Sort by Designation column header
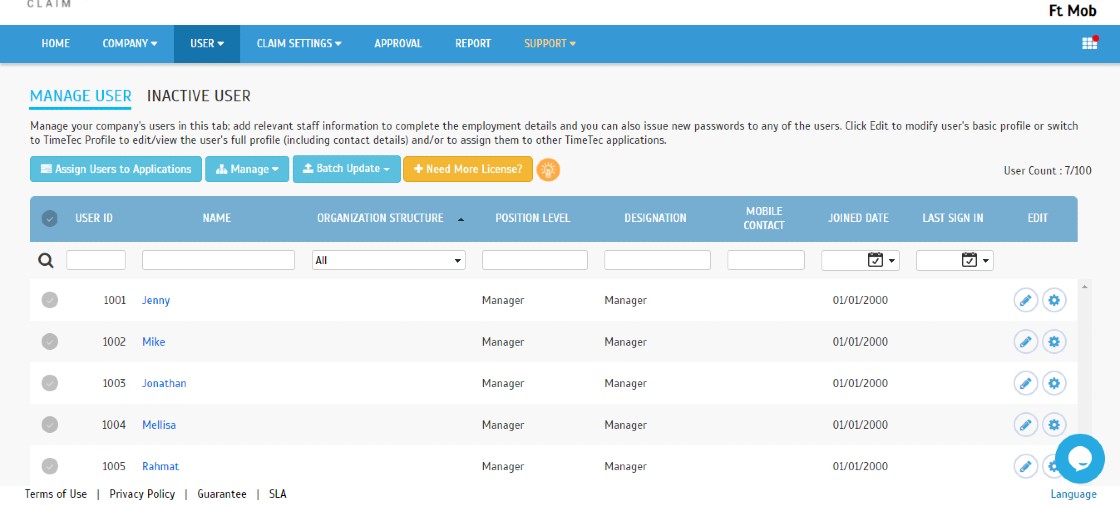1120x506 pixels. click(655, 218)
